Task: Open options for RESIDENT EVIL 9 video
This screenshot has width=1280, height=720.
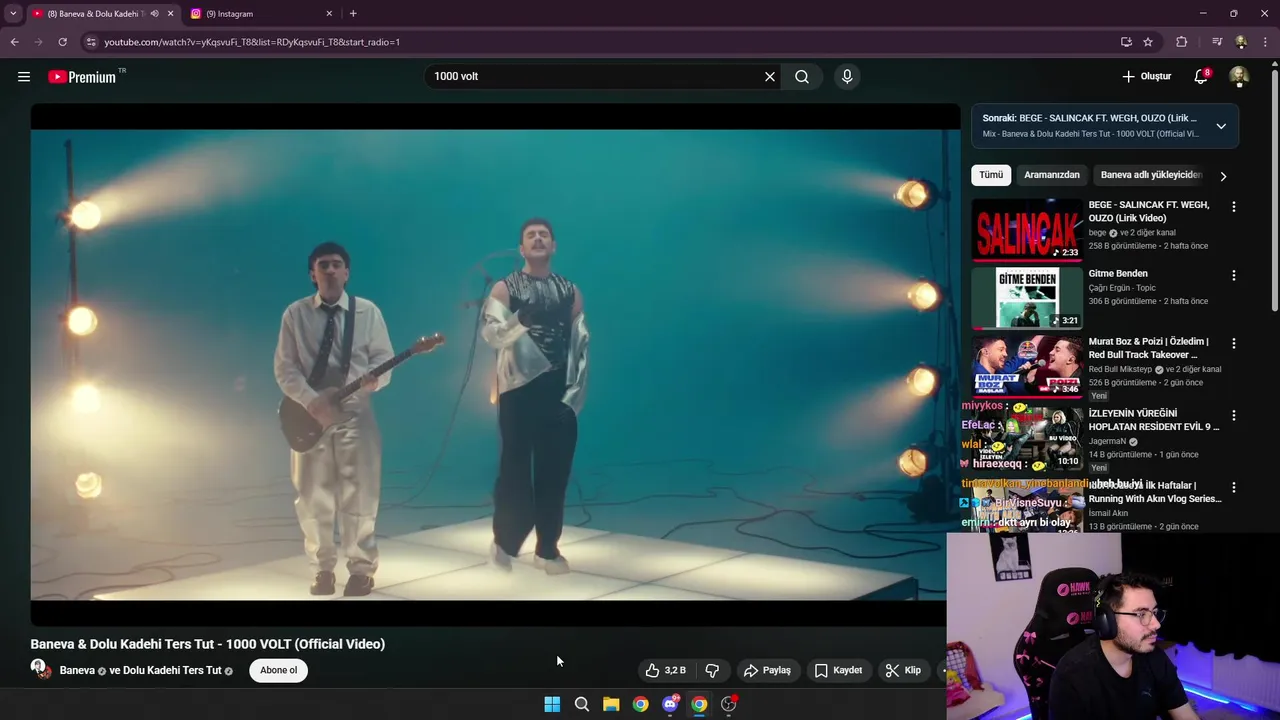Action: click(x=1233, y=415)
